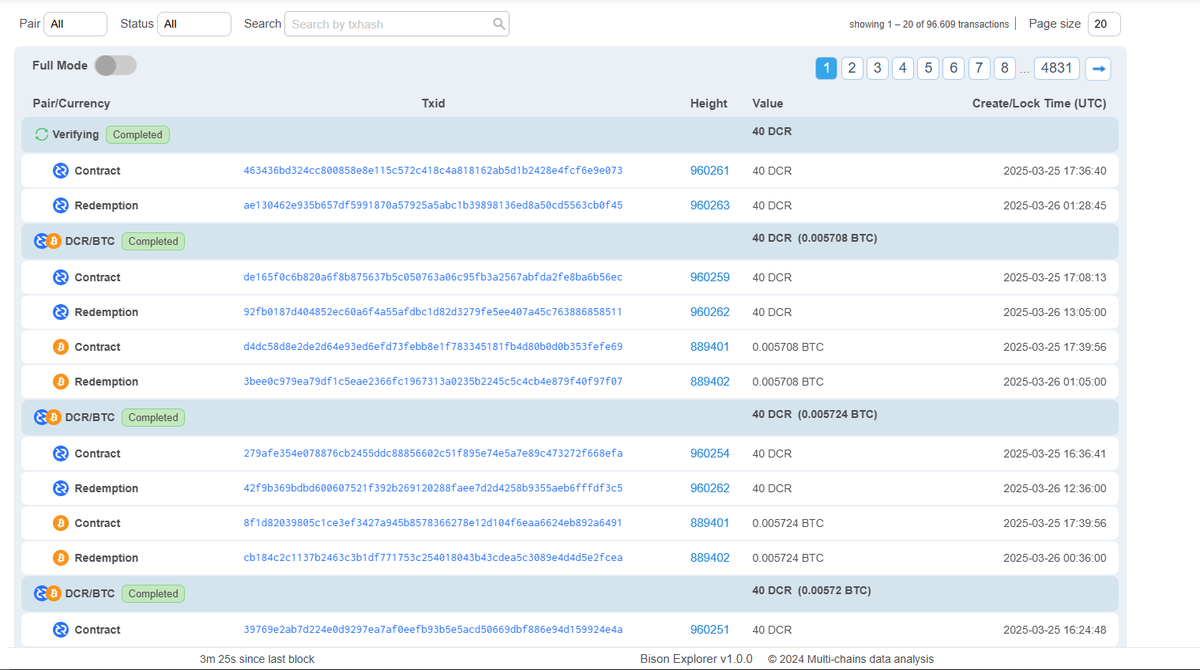Image resolution: width=1200 pixels, height=670 pixels.
Task: Click the Search by txhash field
Action: pos(397,24)
